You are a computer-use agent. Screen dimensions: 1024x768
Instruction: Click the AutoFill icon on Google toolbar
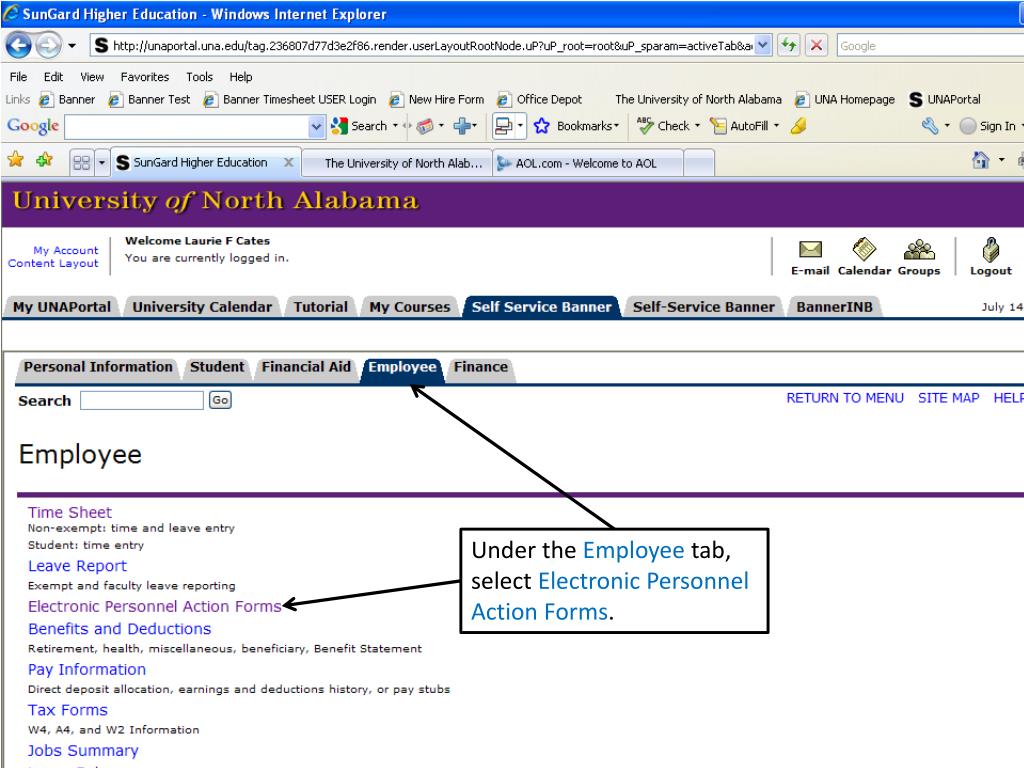(718, 126)
